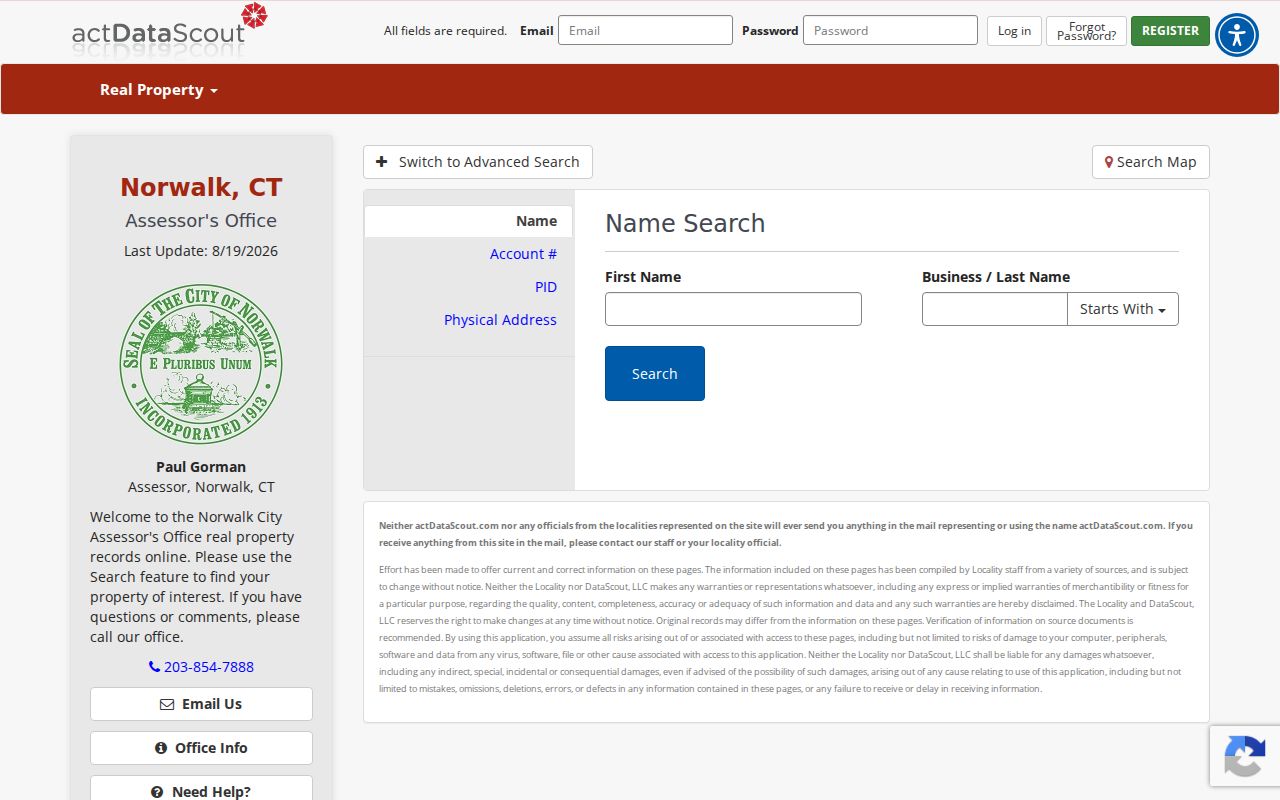Click the Name Search heading
1280x800 pixels.
coord(685,223)
